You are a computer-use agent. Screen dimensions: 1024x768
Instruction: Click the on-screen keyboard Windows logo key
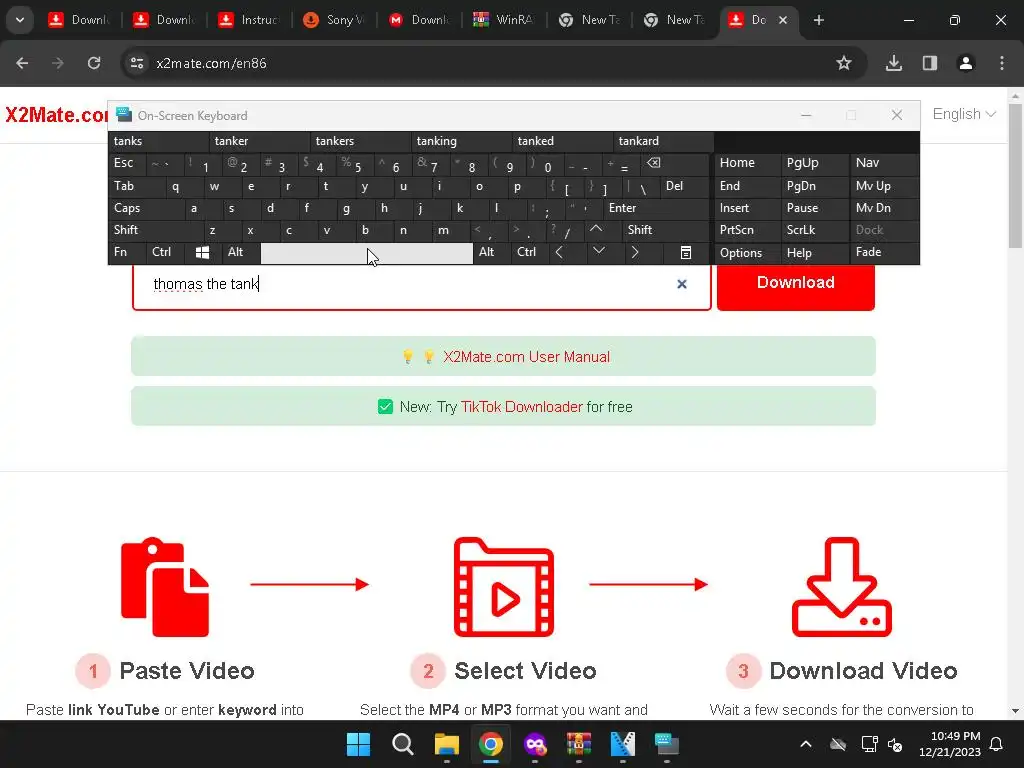click(202, 252)
